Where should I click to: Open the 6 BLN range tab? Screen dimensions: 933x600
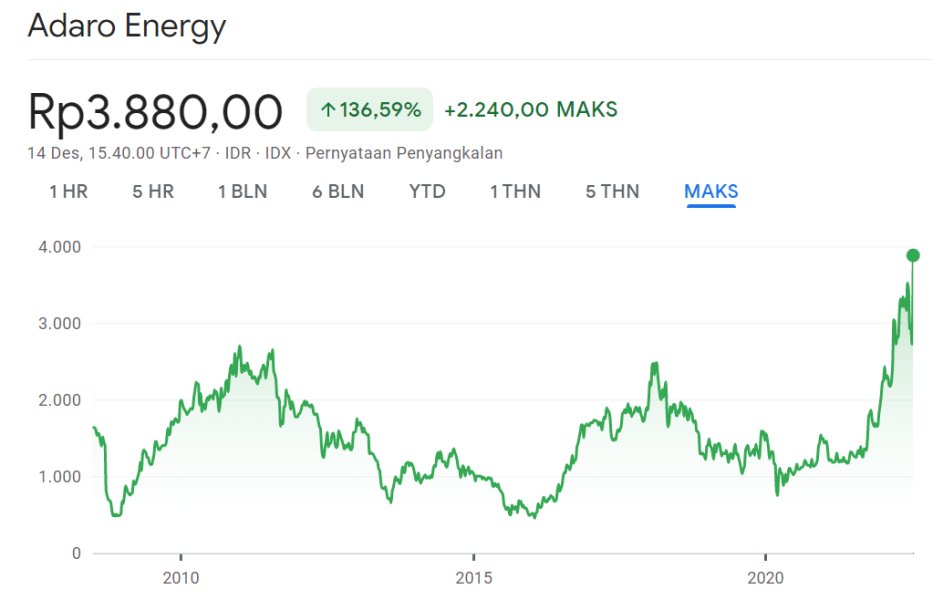point(338,191)
